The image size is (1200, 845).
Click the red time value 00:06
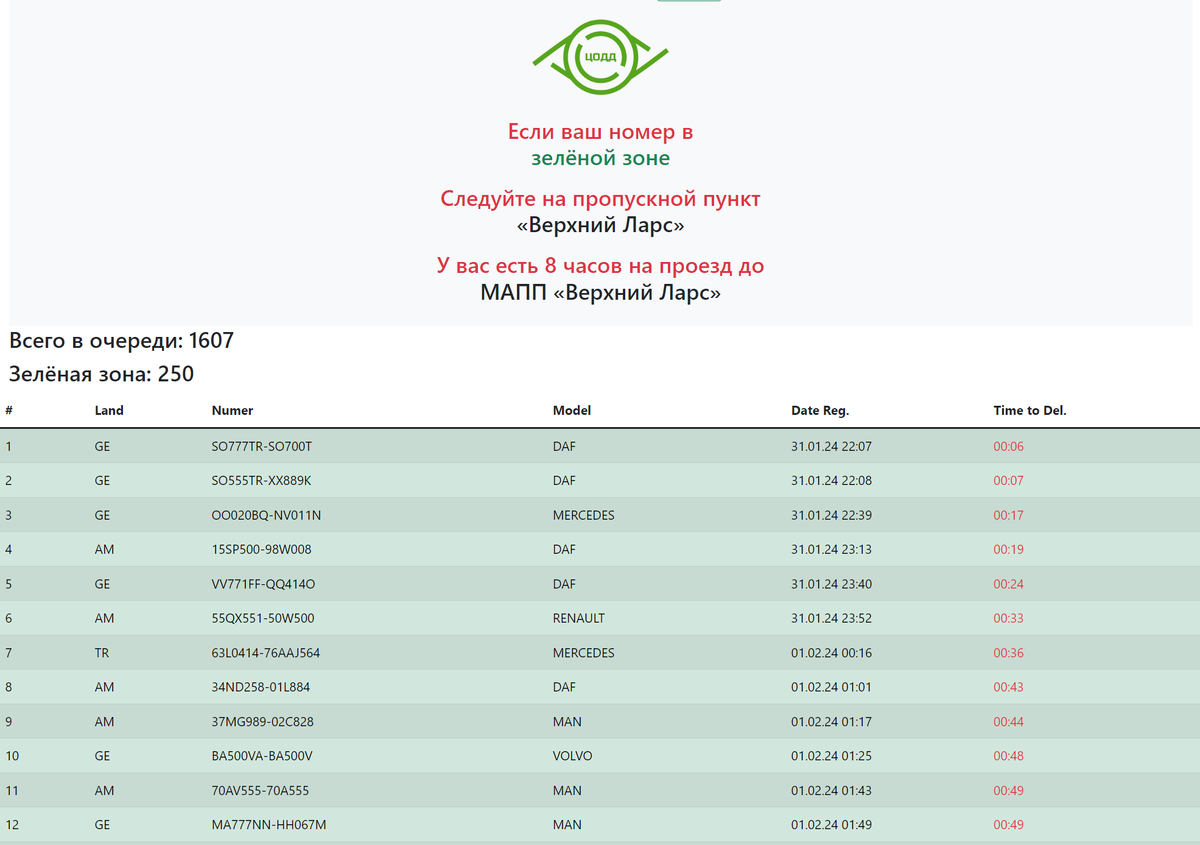1008,447
